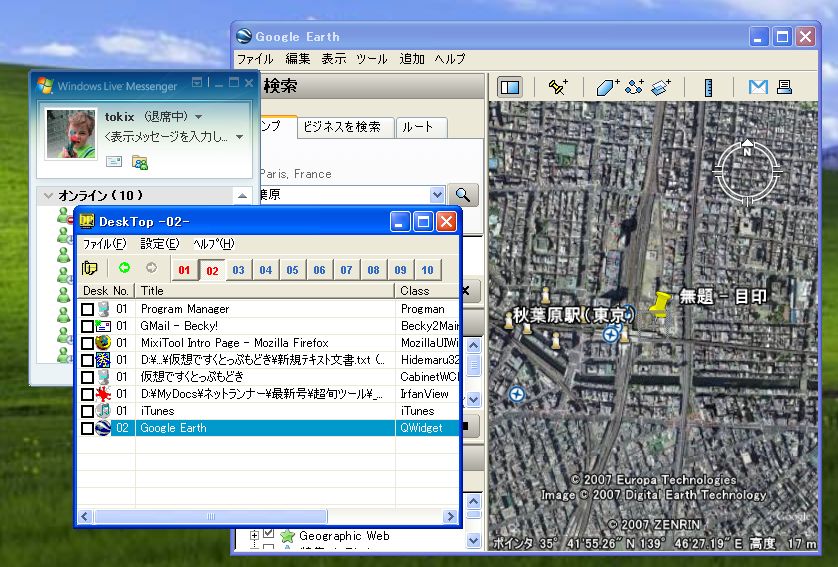This screenshot has width=838, height=567.
Task: Check the 仮想ですくとっぷもどき row checkbox
Action: 87,377
